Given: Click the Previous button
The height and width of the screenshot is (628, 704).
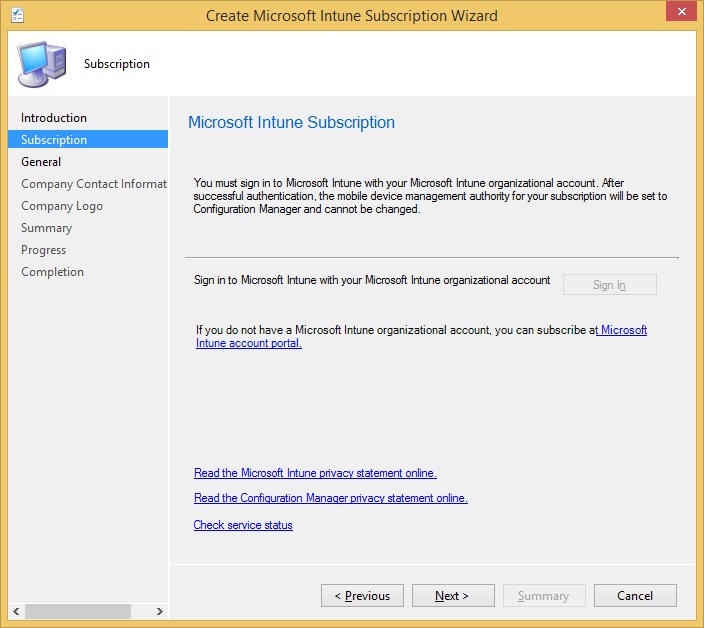Looking at the screenshot, I should click(x=362, y=596).
